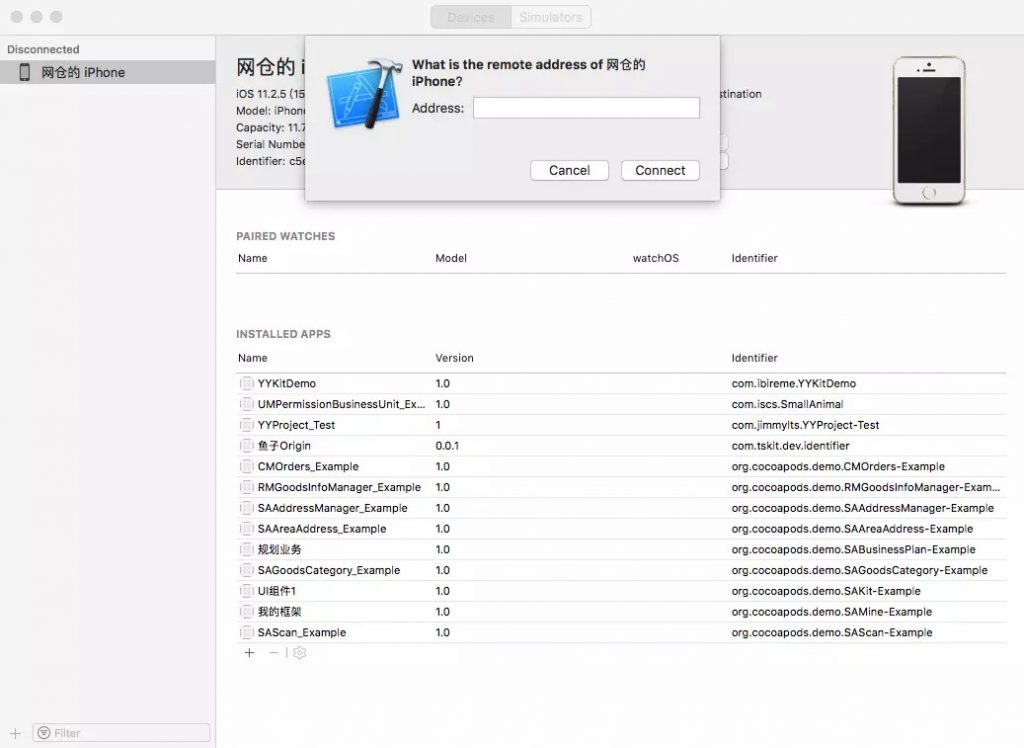
Task: Click the plus button at the sidebar bottom
Action: pos(16,733)
